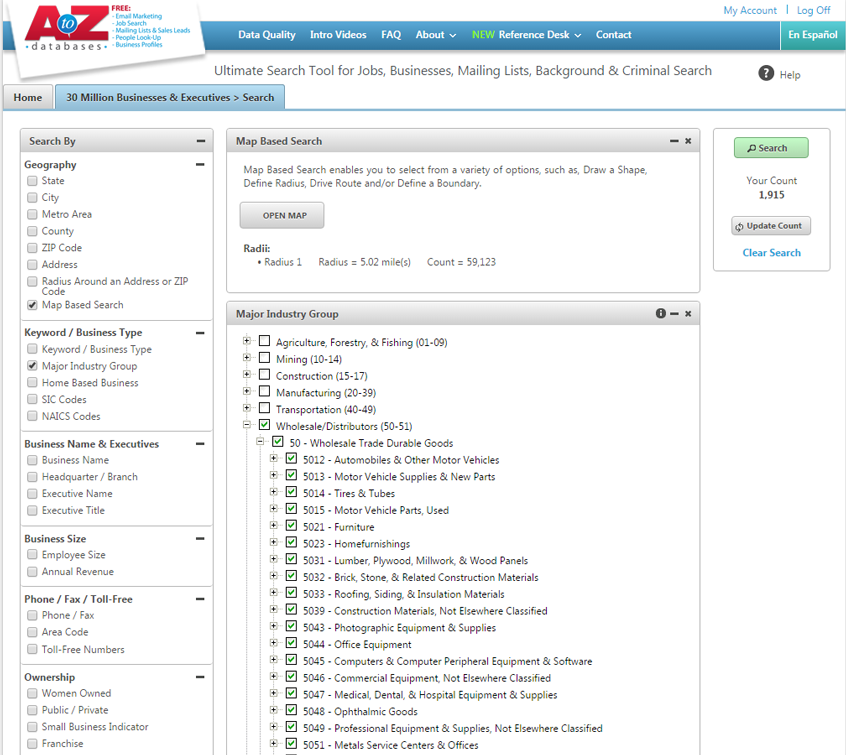This screenshot has width=846, height=755.
Task: Collapse the Search By panel
Action: pos(201,141)
